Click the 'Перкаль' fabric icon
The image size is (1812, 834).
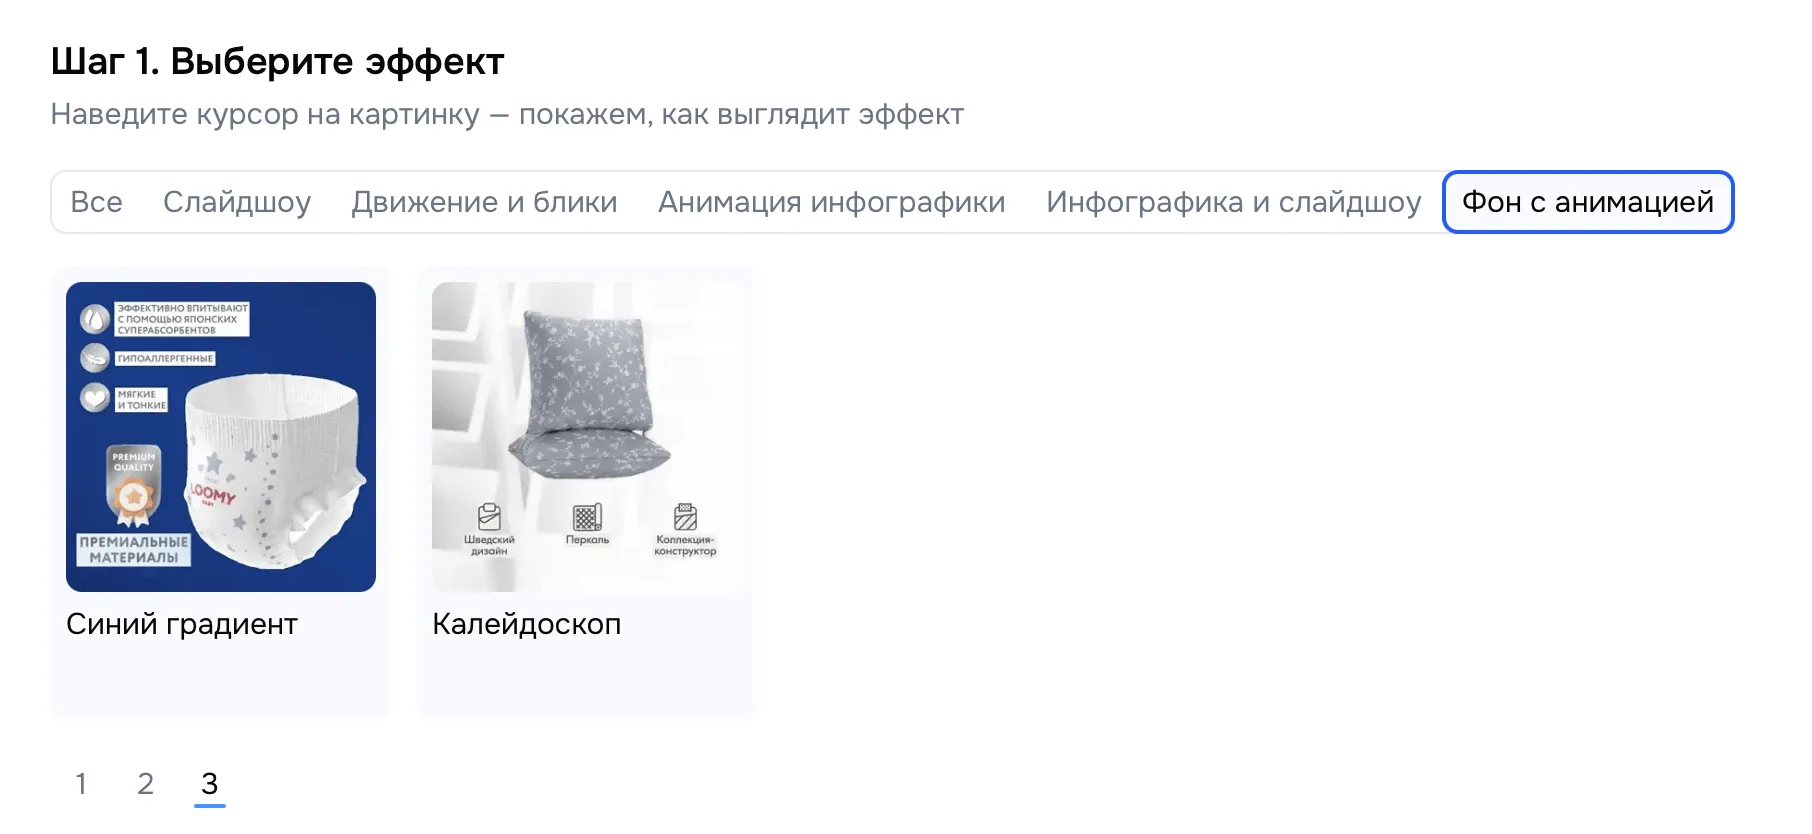point(587,517)
